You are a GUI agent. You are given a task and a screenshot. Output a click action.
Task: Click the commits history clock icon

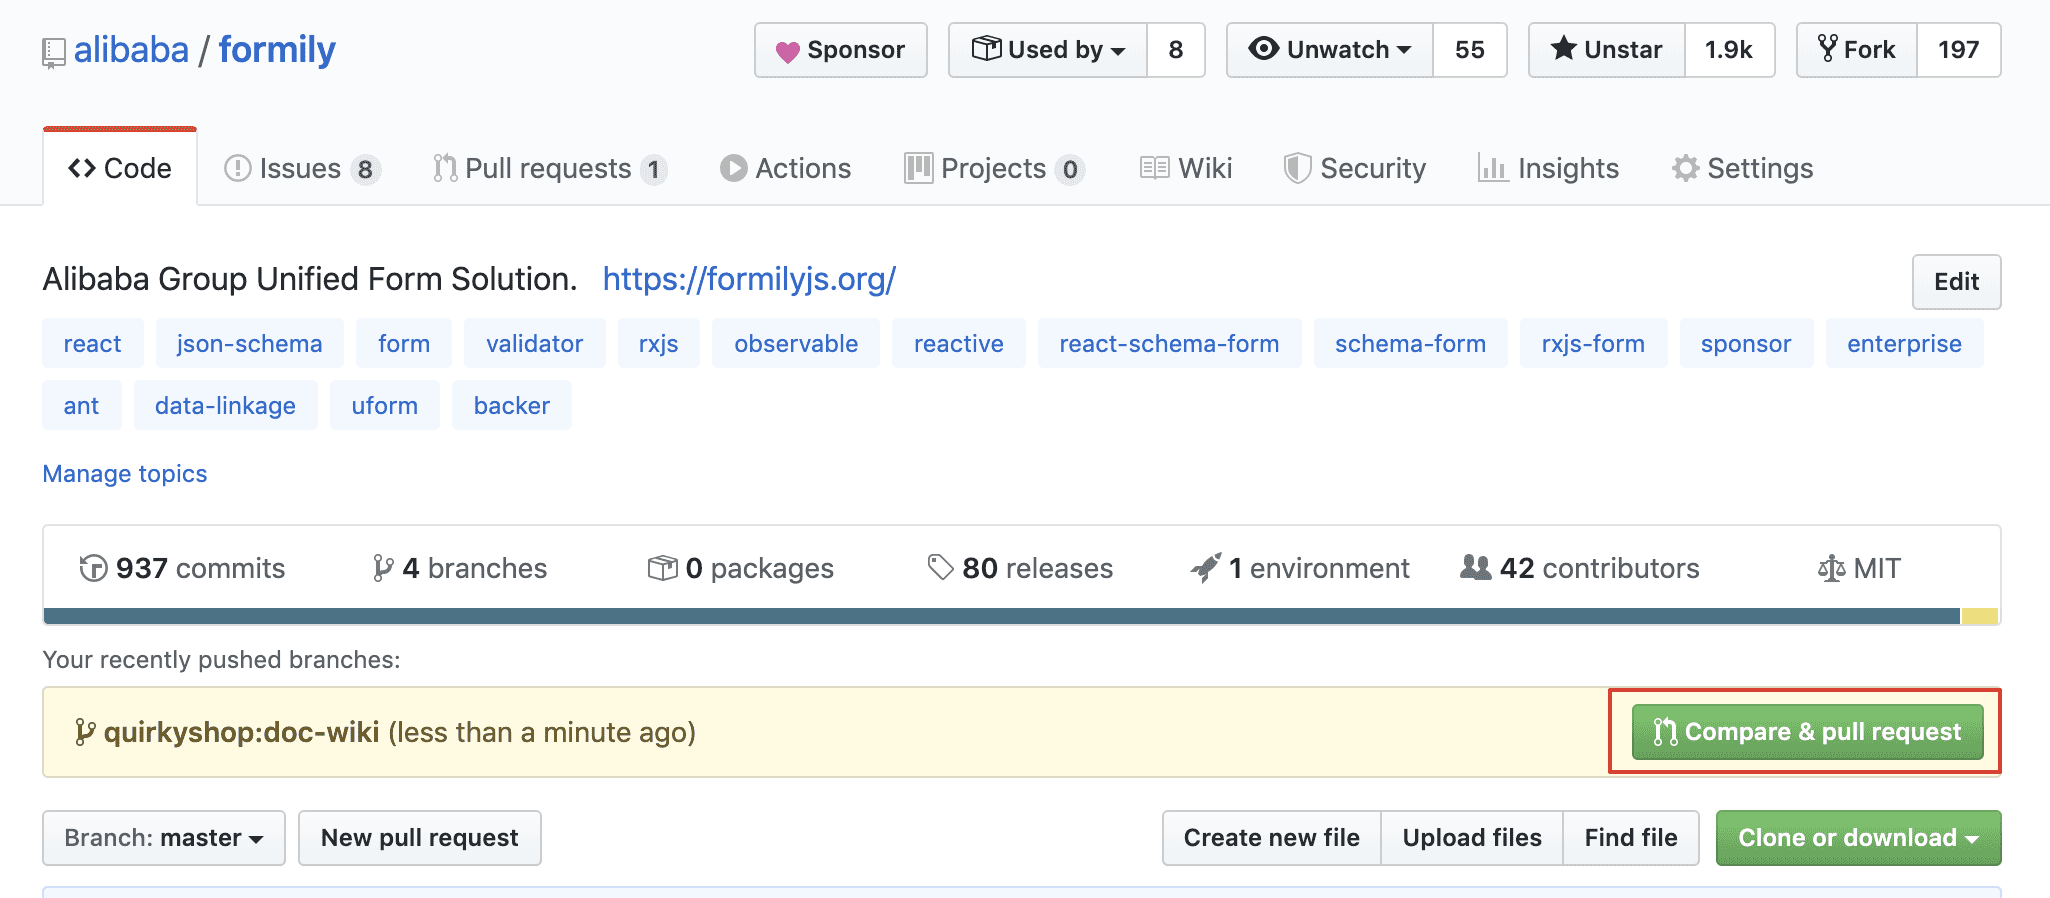pyautogui.click(x=93, y=569)
